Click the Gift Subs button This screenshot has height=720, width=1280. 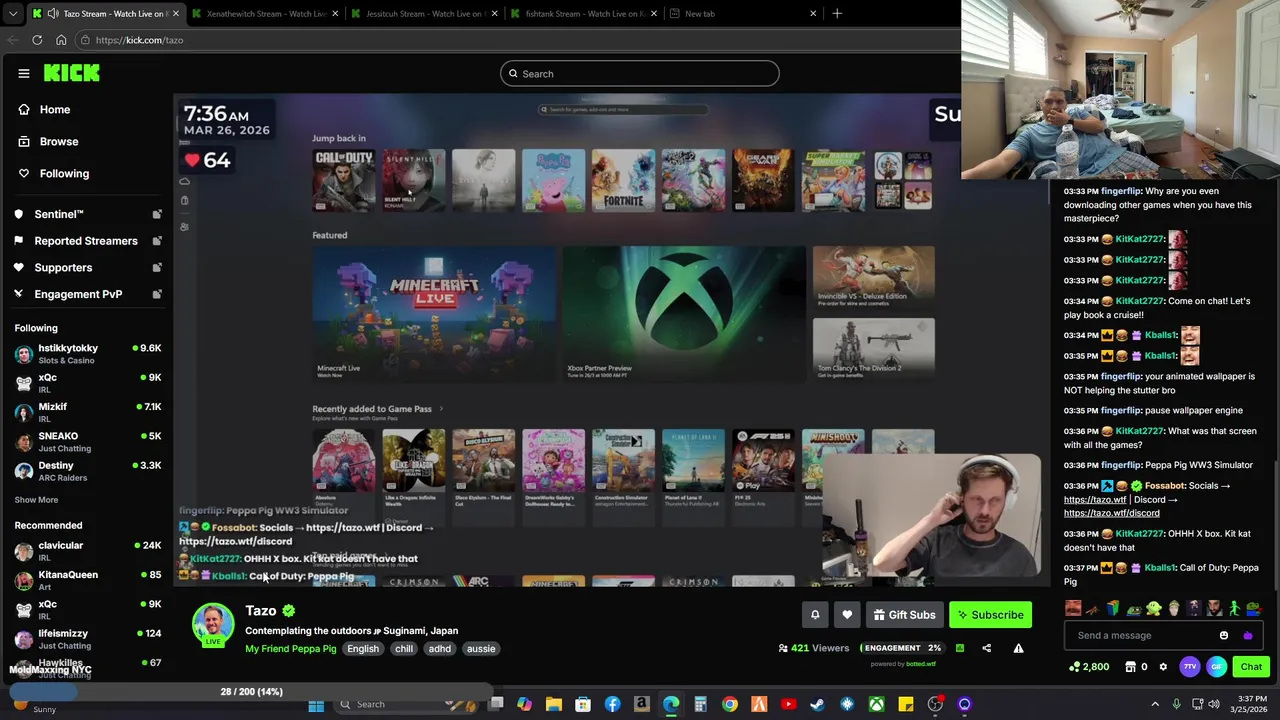point(904,615)
